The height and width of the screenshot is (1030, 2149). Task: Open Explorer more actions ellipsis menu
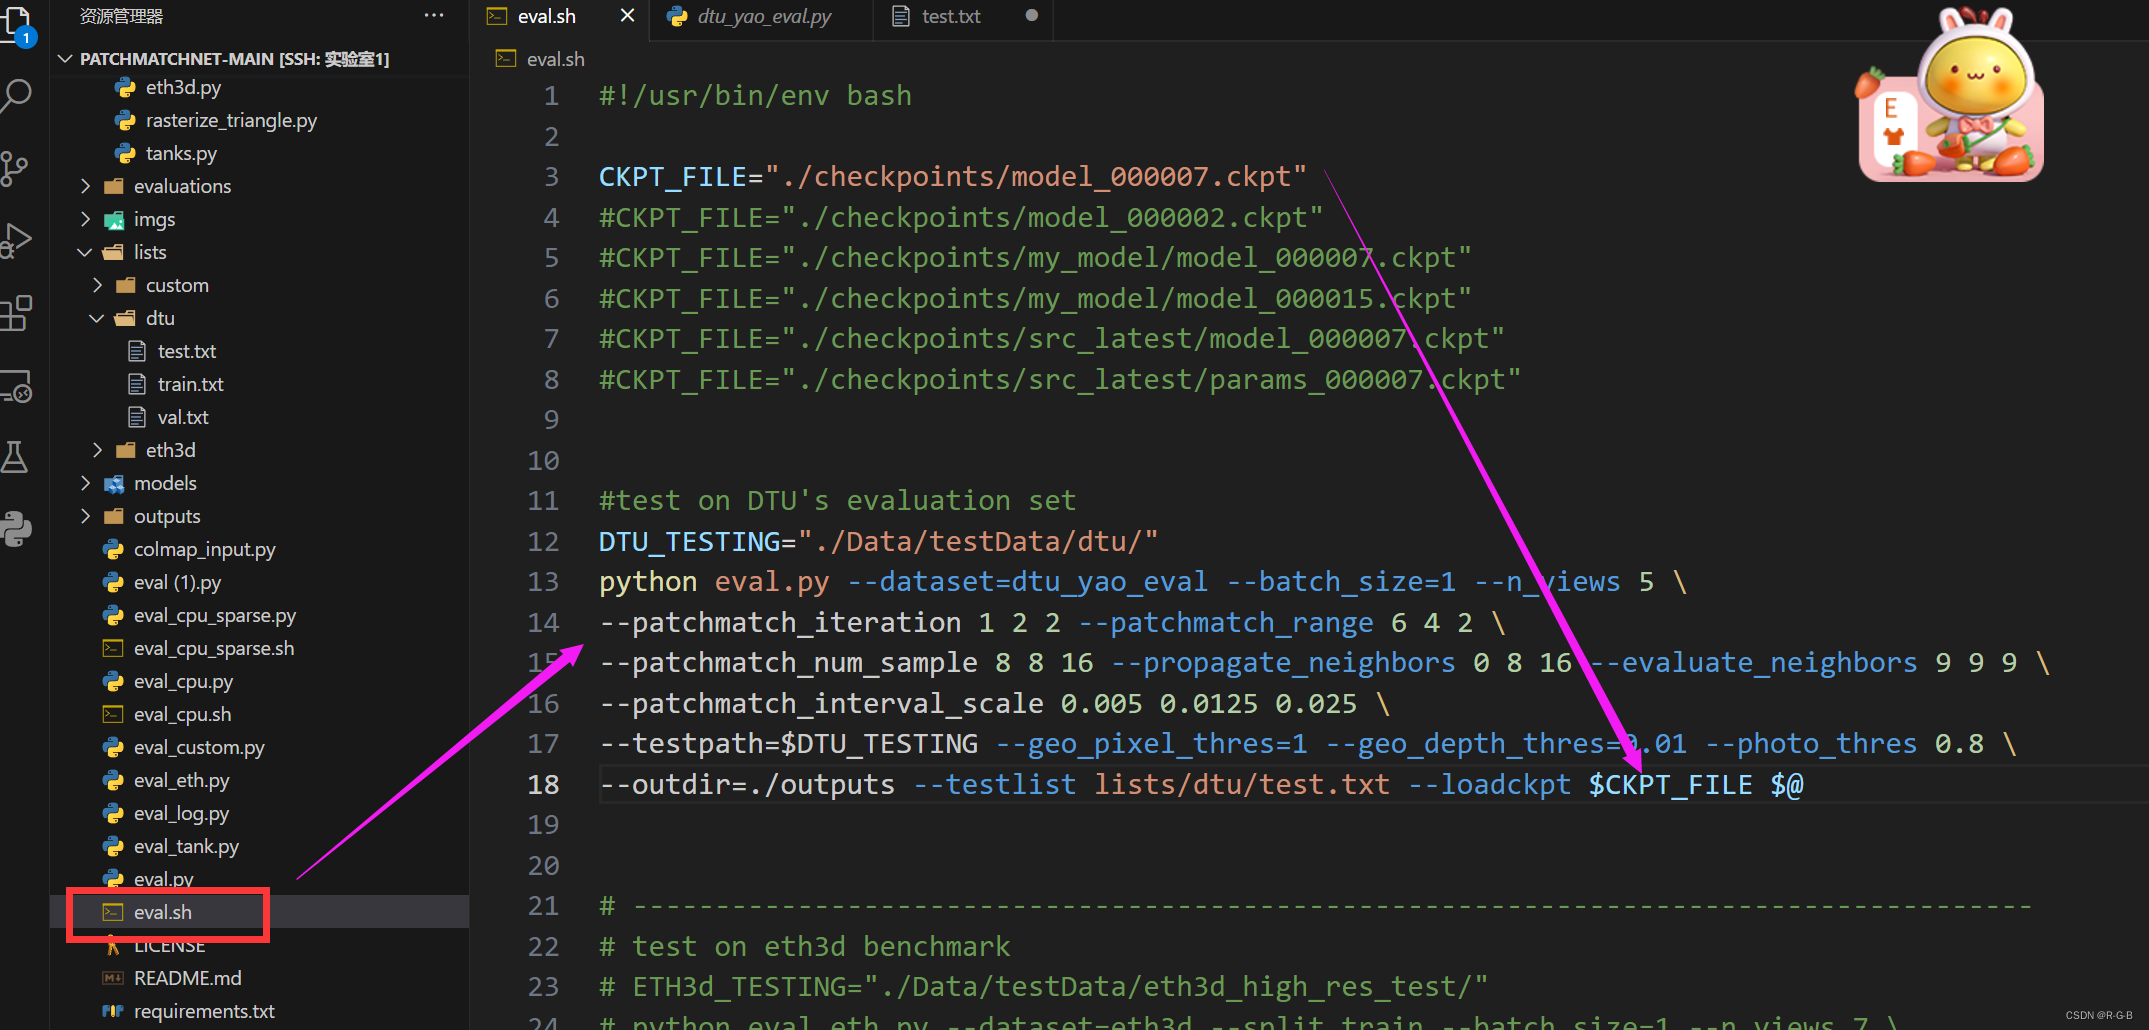433,16
